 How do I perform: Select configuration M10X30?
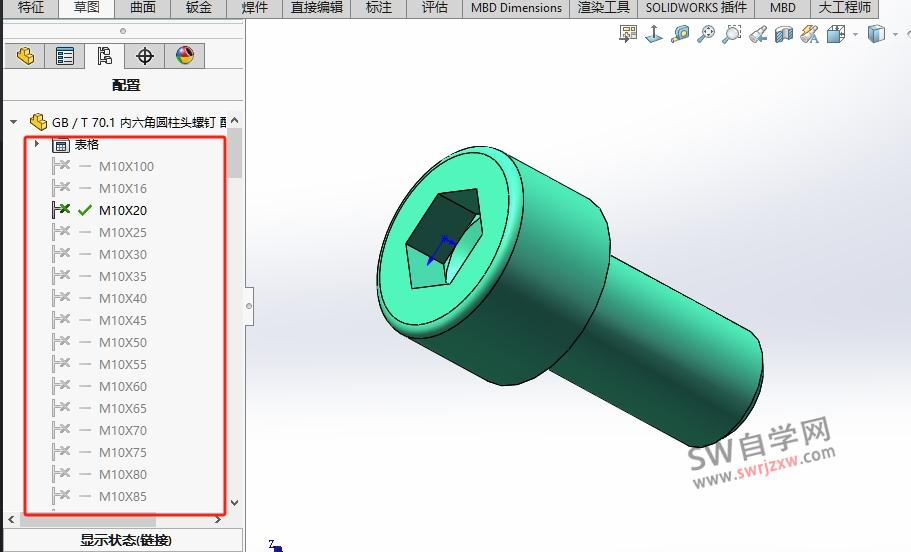[x=123, y=255]
